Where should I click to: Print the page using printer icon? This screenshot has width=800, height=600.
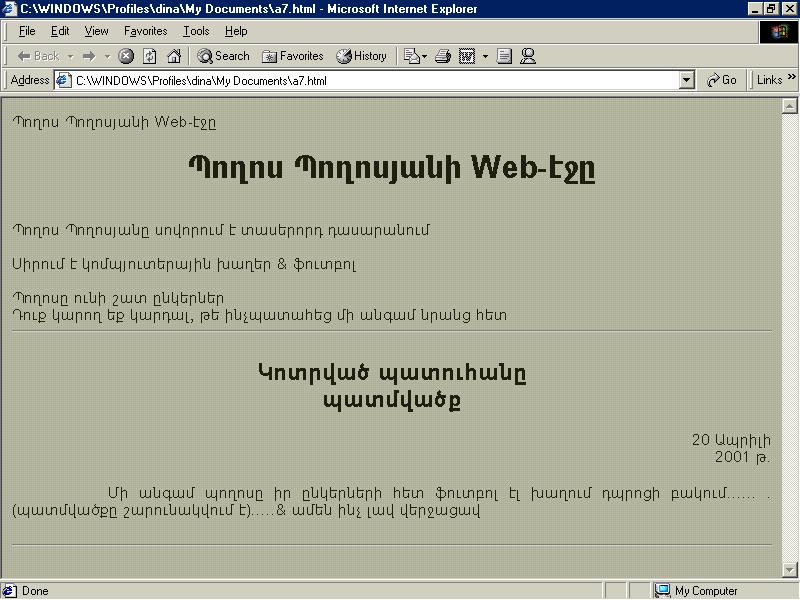[x=443, y=56]
